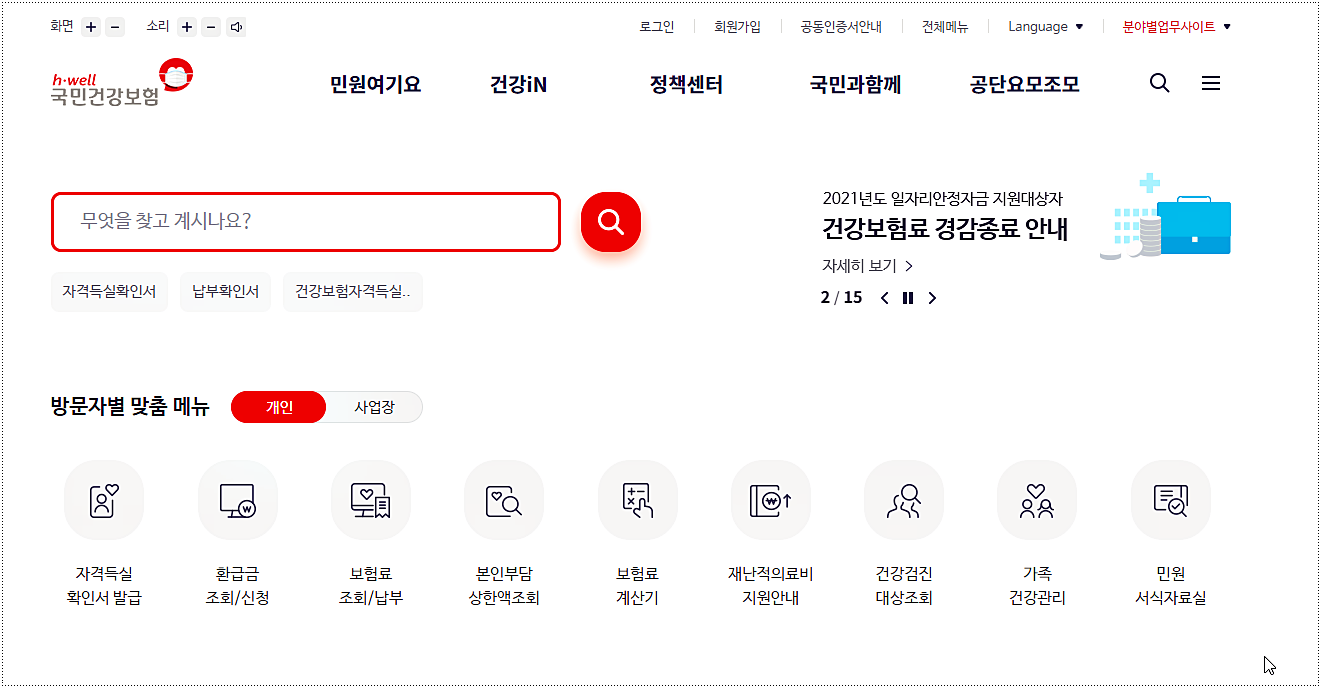Viewport: 1321px width, 688px height.
Task: Open 자세히 보기 banner link
Action: click(866, 265)
